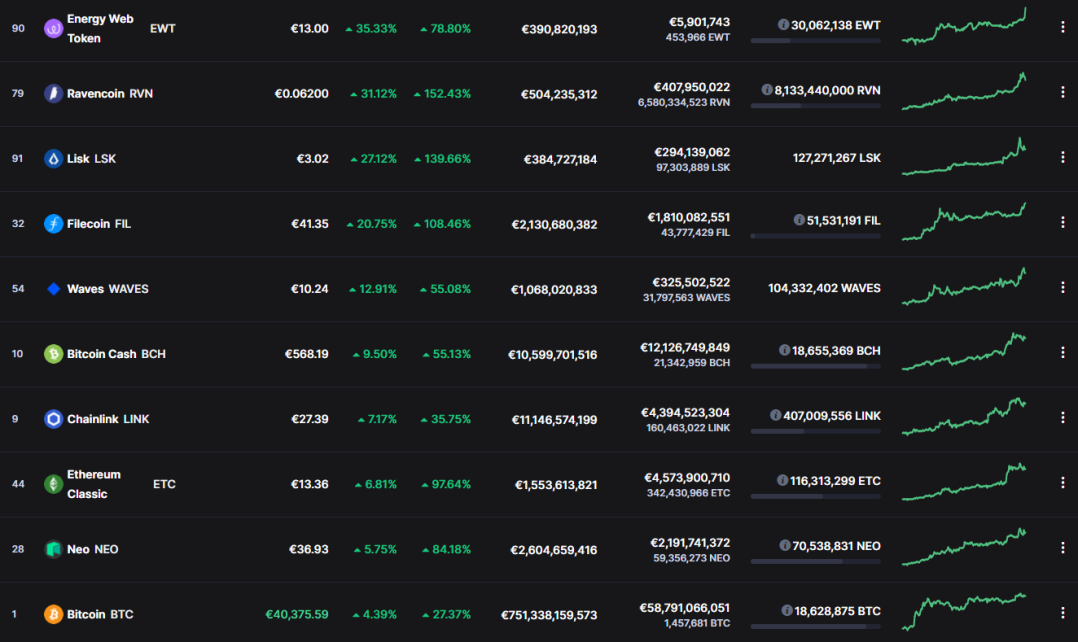
Task: Click the EWT supply progress bar
Action: (815, 41)
